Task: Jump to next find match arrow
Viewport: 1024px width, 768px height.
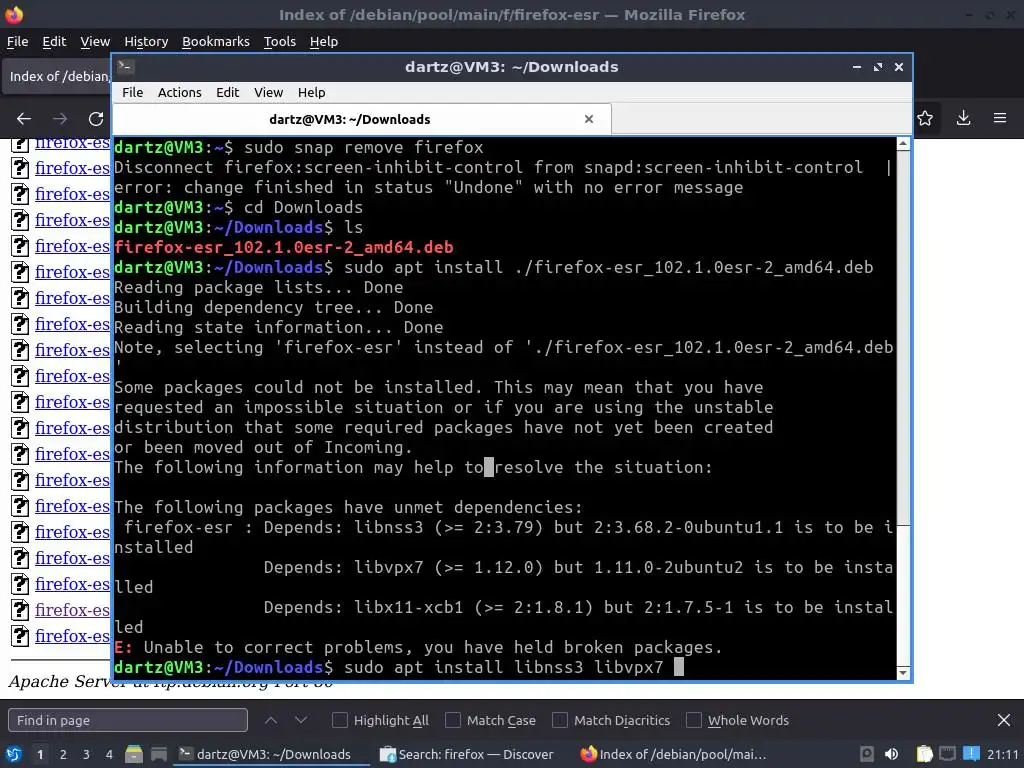Action: [x=301, y=720]
